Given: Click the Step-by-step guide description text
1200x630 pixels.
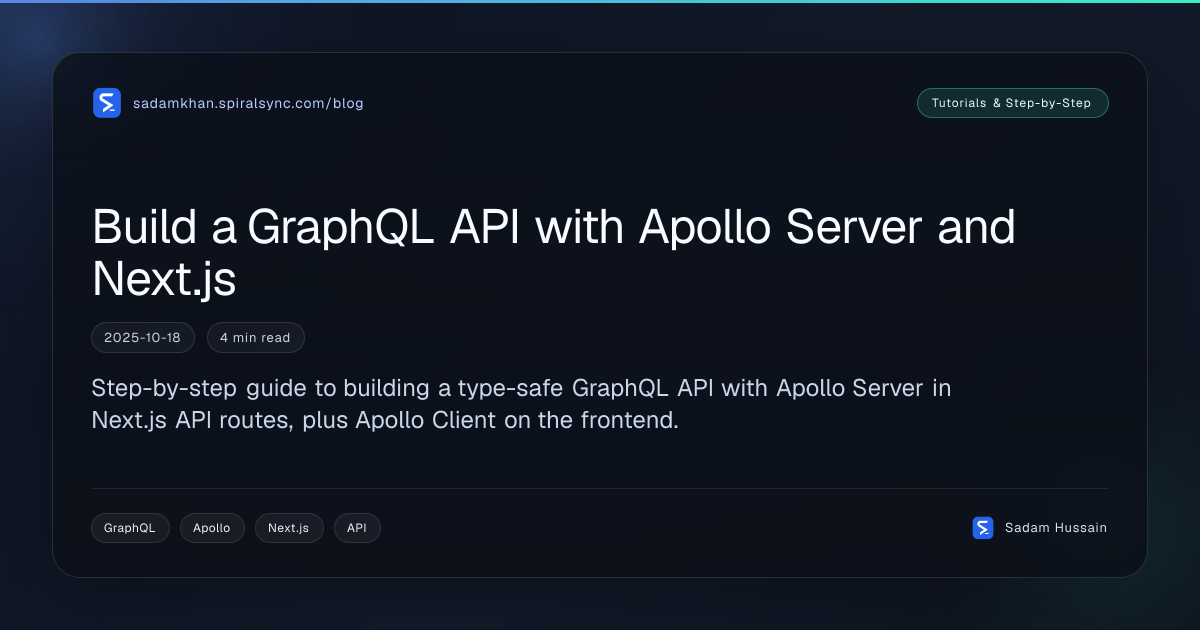Looking at the screenshot, I should pos(521,404).
